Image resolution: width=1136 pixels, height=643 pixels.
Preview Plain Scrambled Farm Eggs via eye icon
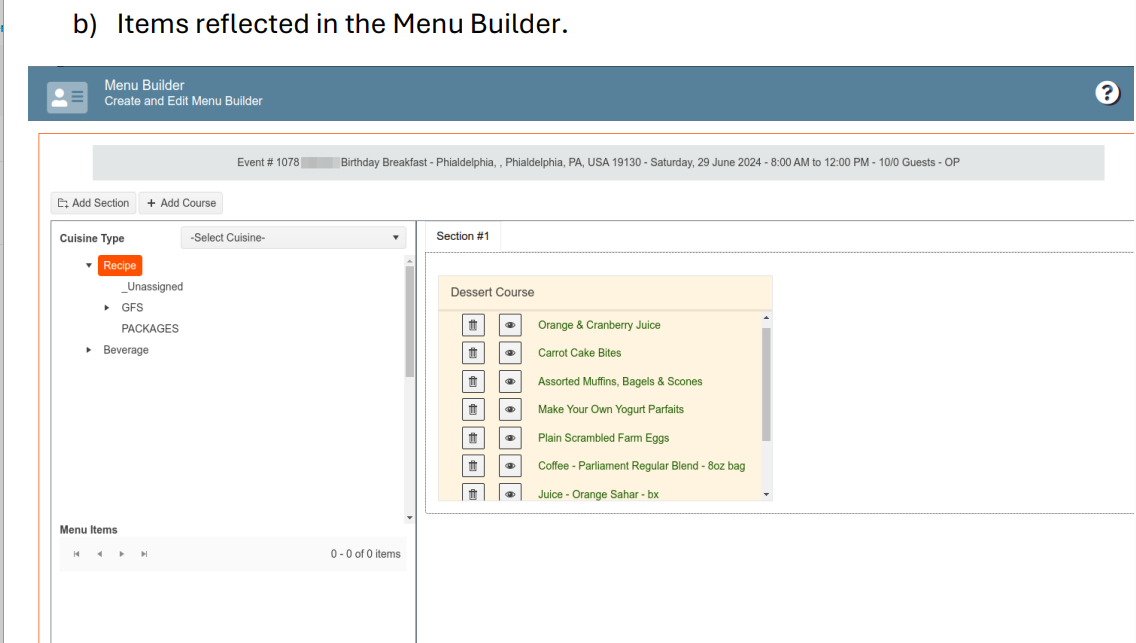point(510,438)
